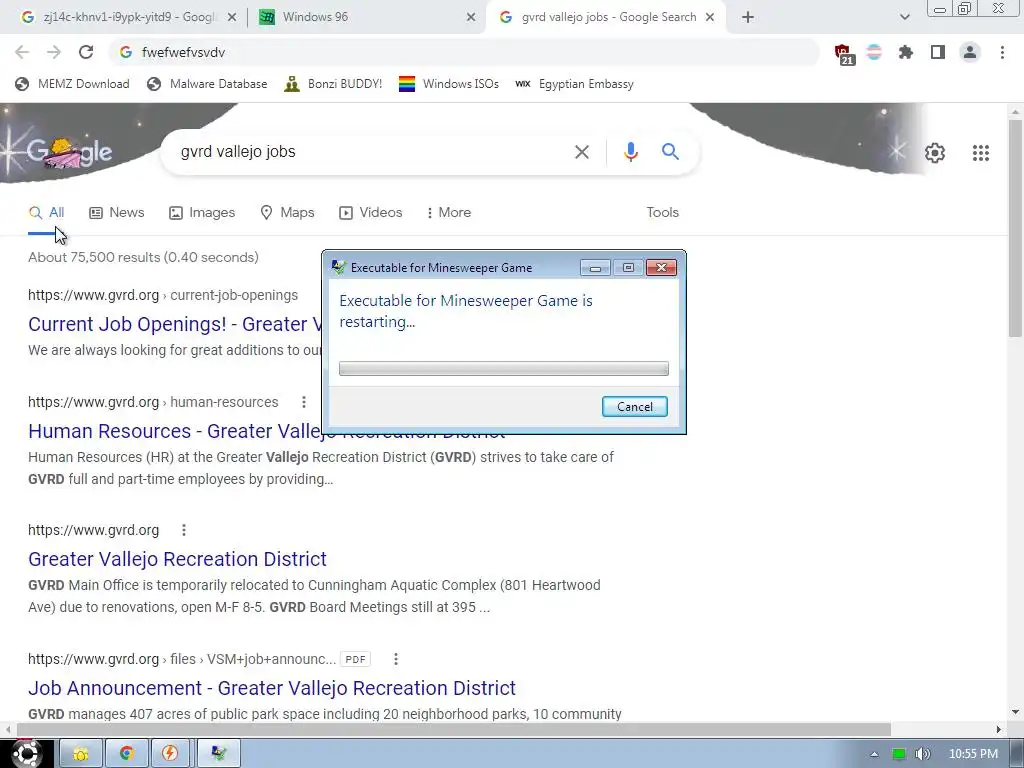Open the Google apps grid
Screen dimensions: 1024x768
[x=980, y=153]
